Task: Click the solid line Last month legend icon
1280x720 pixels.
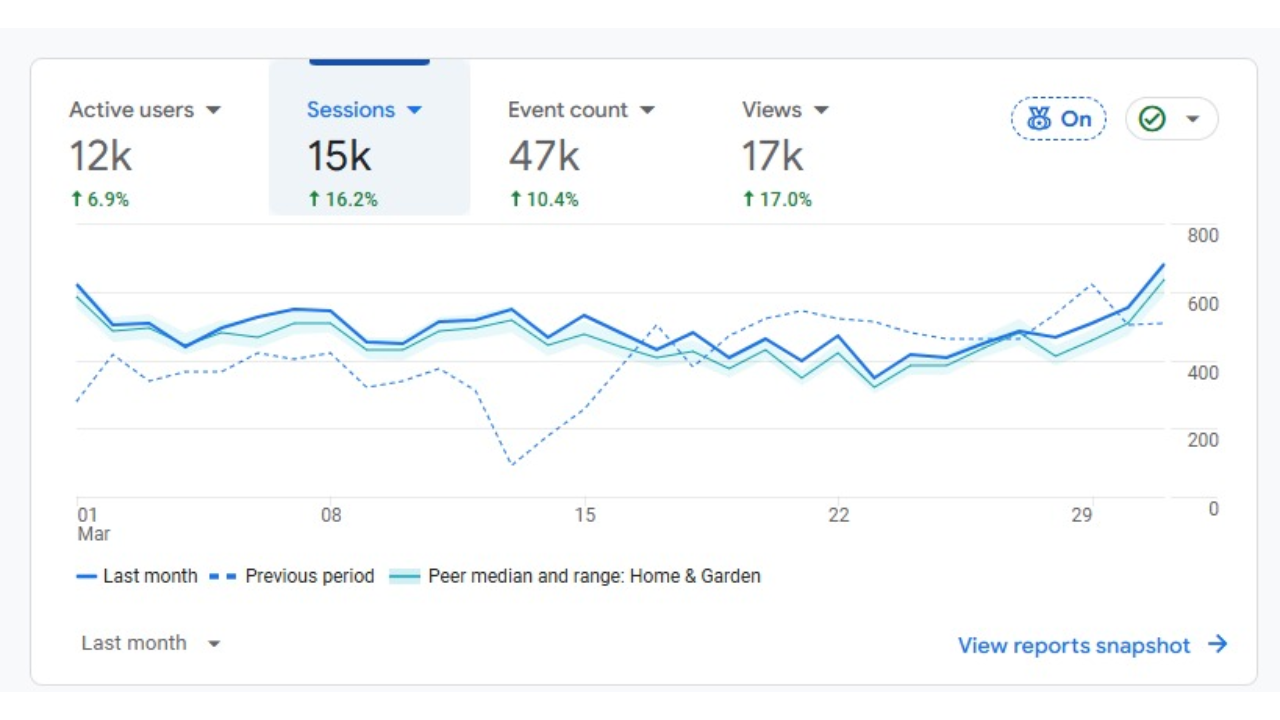Action: (x=87, y=577)
